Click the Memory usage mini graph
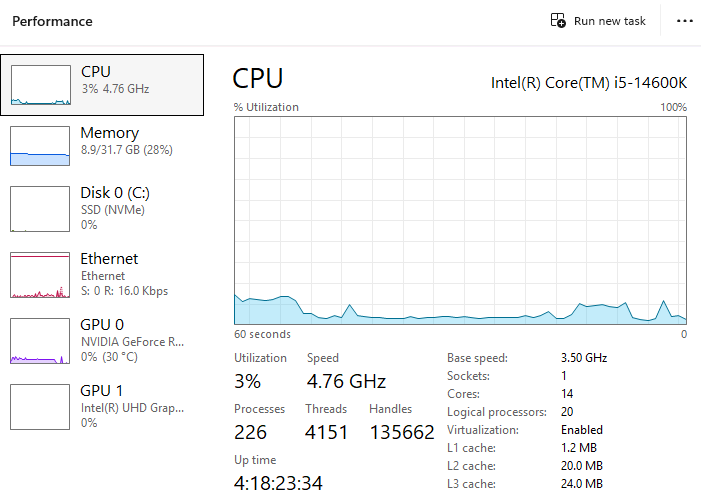 40,145
